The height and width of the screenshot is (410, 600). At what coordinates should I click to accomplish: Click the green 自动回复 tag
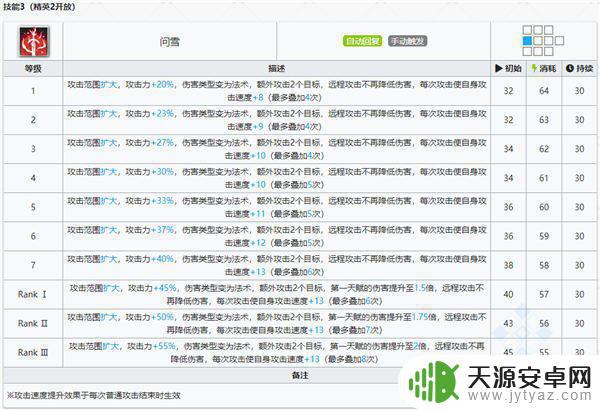tap(362, 41)
